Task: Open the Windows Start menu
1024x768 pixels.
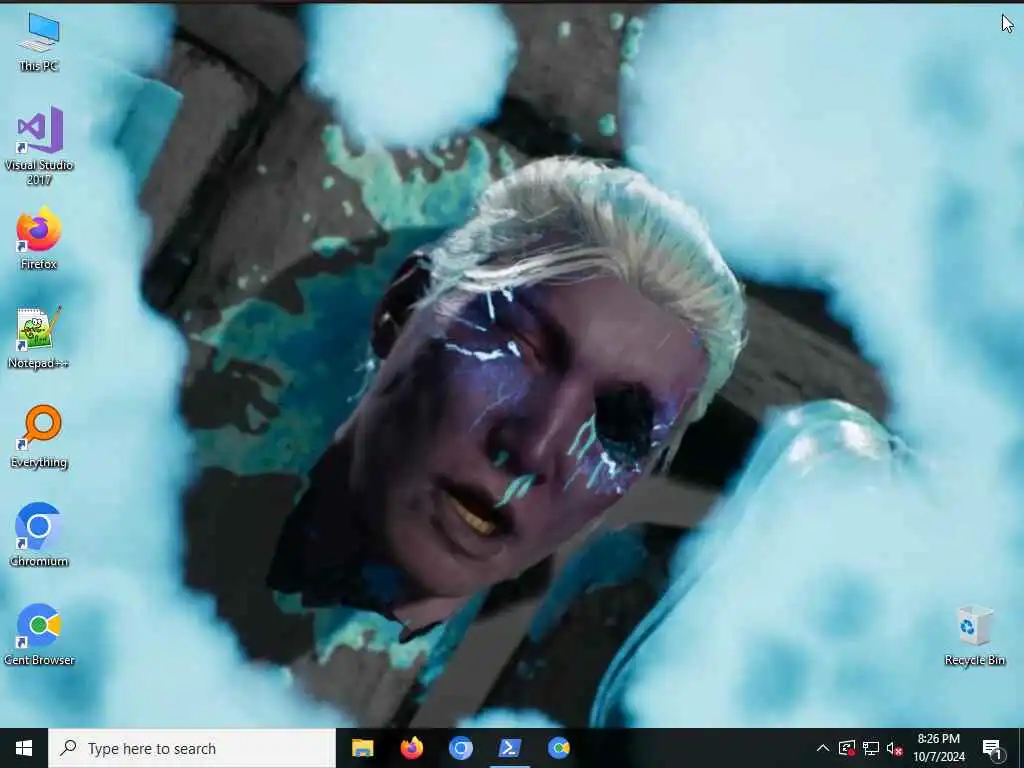Action: [24, 748]
